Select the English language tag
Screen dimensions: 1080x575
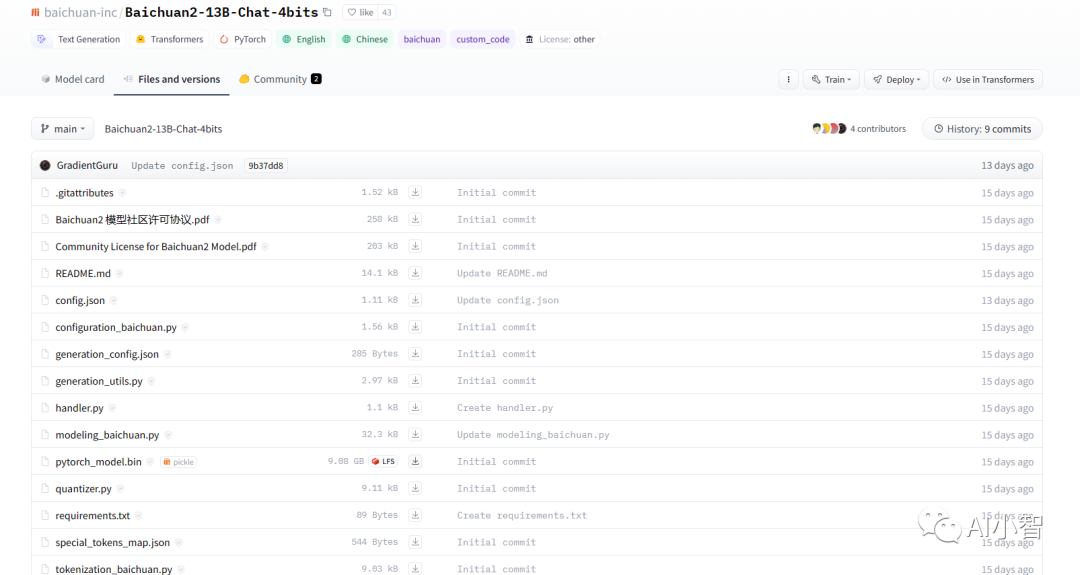tap(304, 39)
